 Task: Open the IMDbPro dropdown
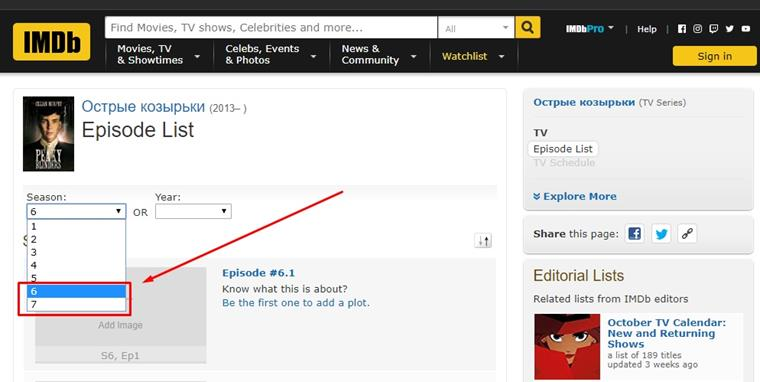point(589,29)
